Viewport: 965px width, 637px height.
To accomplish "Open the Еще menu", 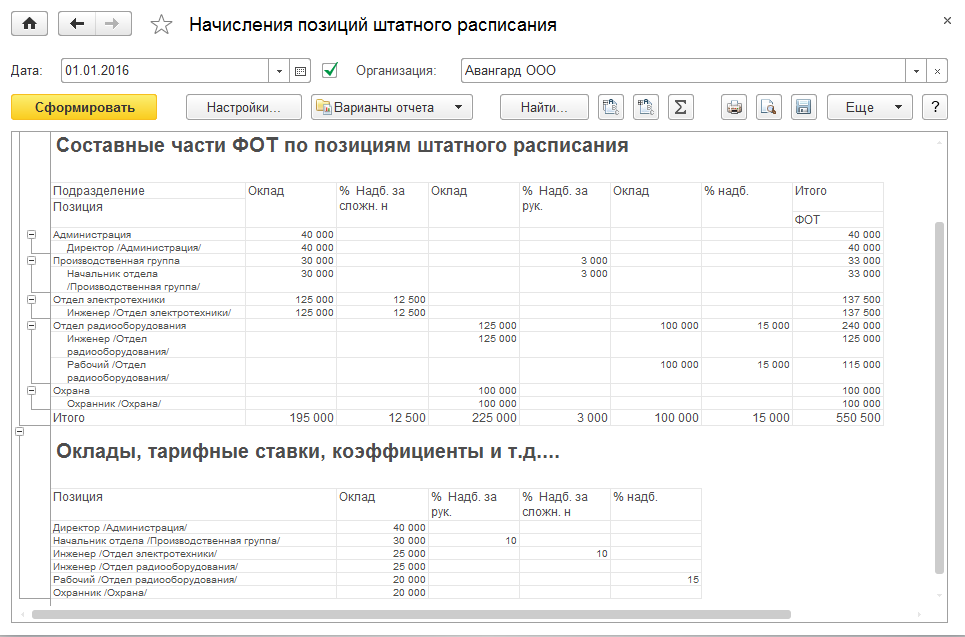I will (x=869, y=107).
